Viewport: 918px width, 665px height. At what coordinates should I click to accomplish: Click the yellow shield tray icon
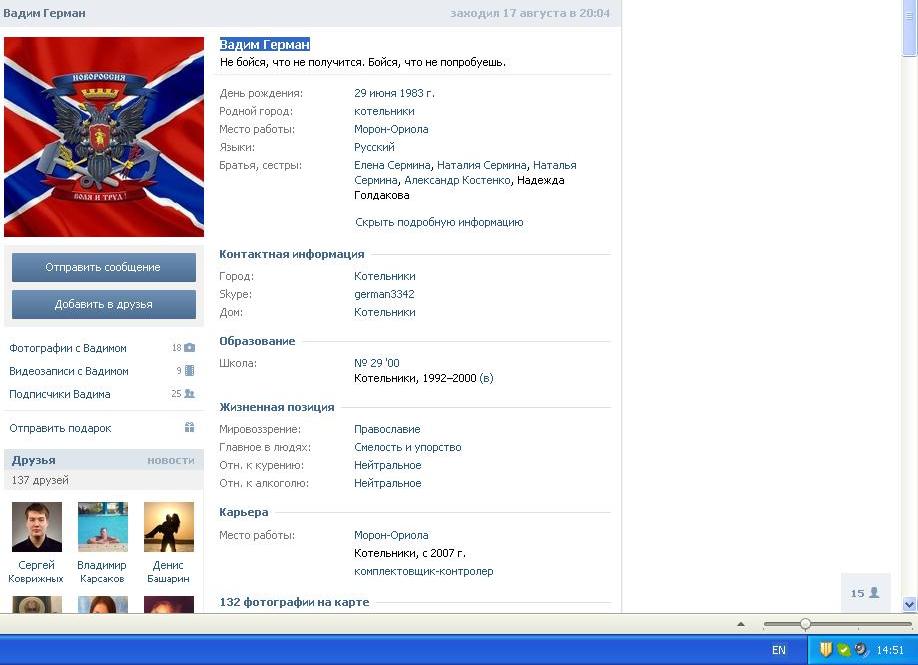click(x=825, y=649)
